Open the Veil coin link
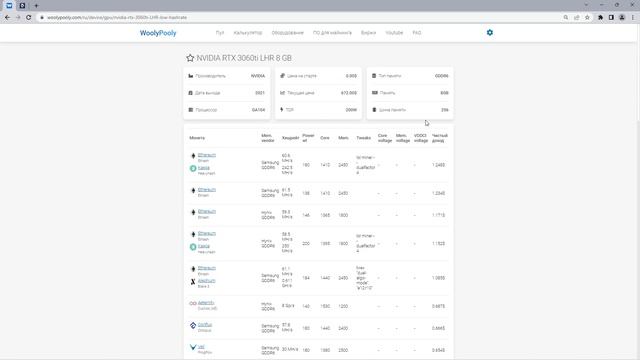Screen dimensions: 640x360 (x=201, y=347)
